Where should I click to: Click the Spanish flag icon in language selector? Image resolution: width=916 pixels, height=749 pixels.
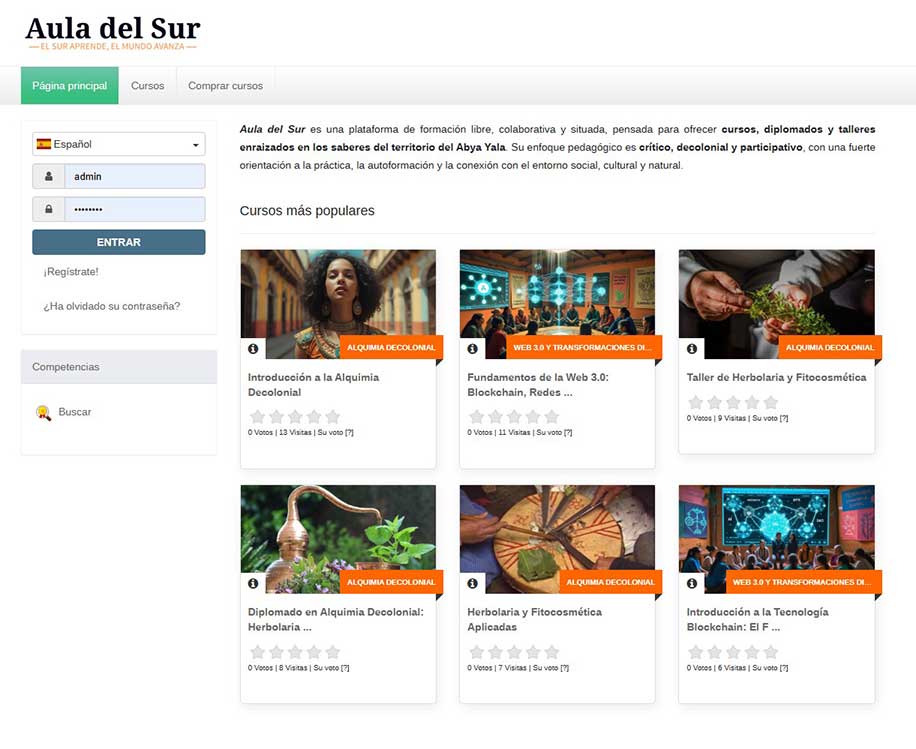pyautogui.click(x=44, y=144)
